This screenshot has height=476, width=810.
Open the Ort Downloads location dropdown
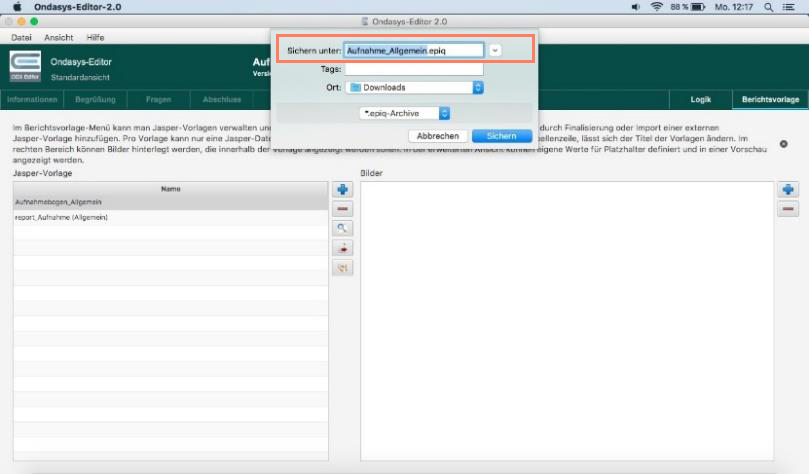(x=415, y=87)
